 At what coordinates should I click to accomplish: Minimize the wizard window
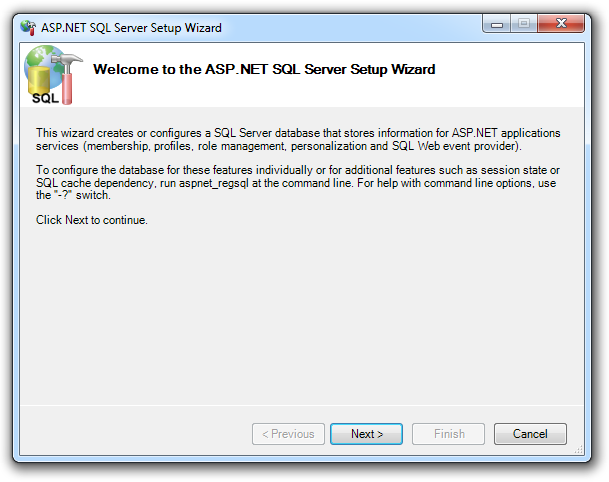497,24
